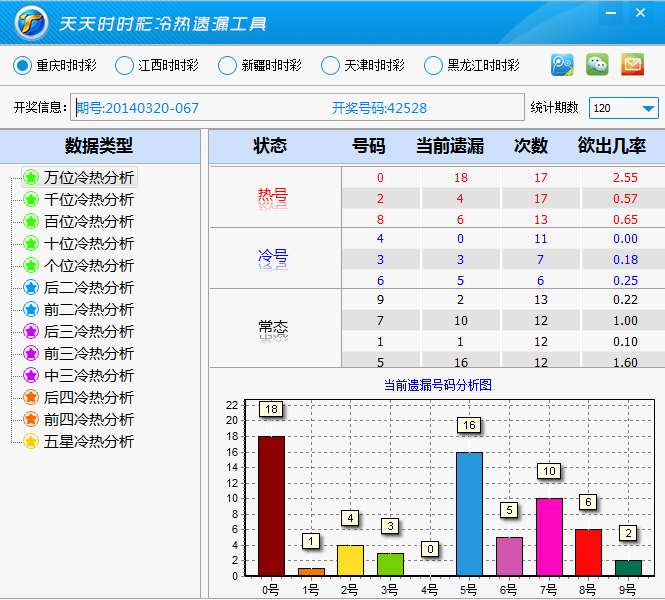665x600 pixels.
Task: Click the 常态 status cell
Action: (x=275, y=328)
